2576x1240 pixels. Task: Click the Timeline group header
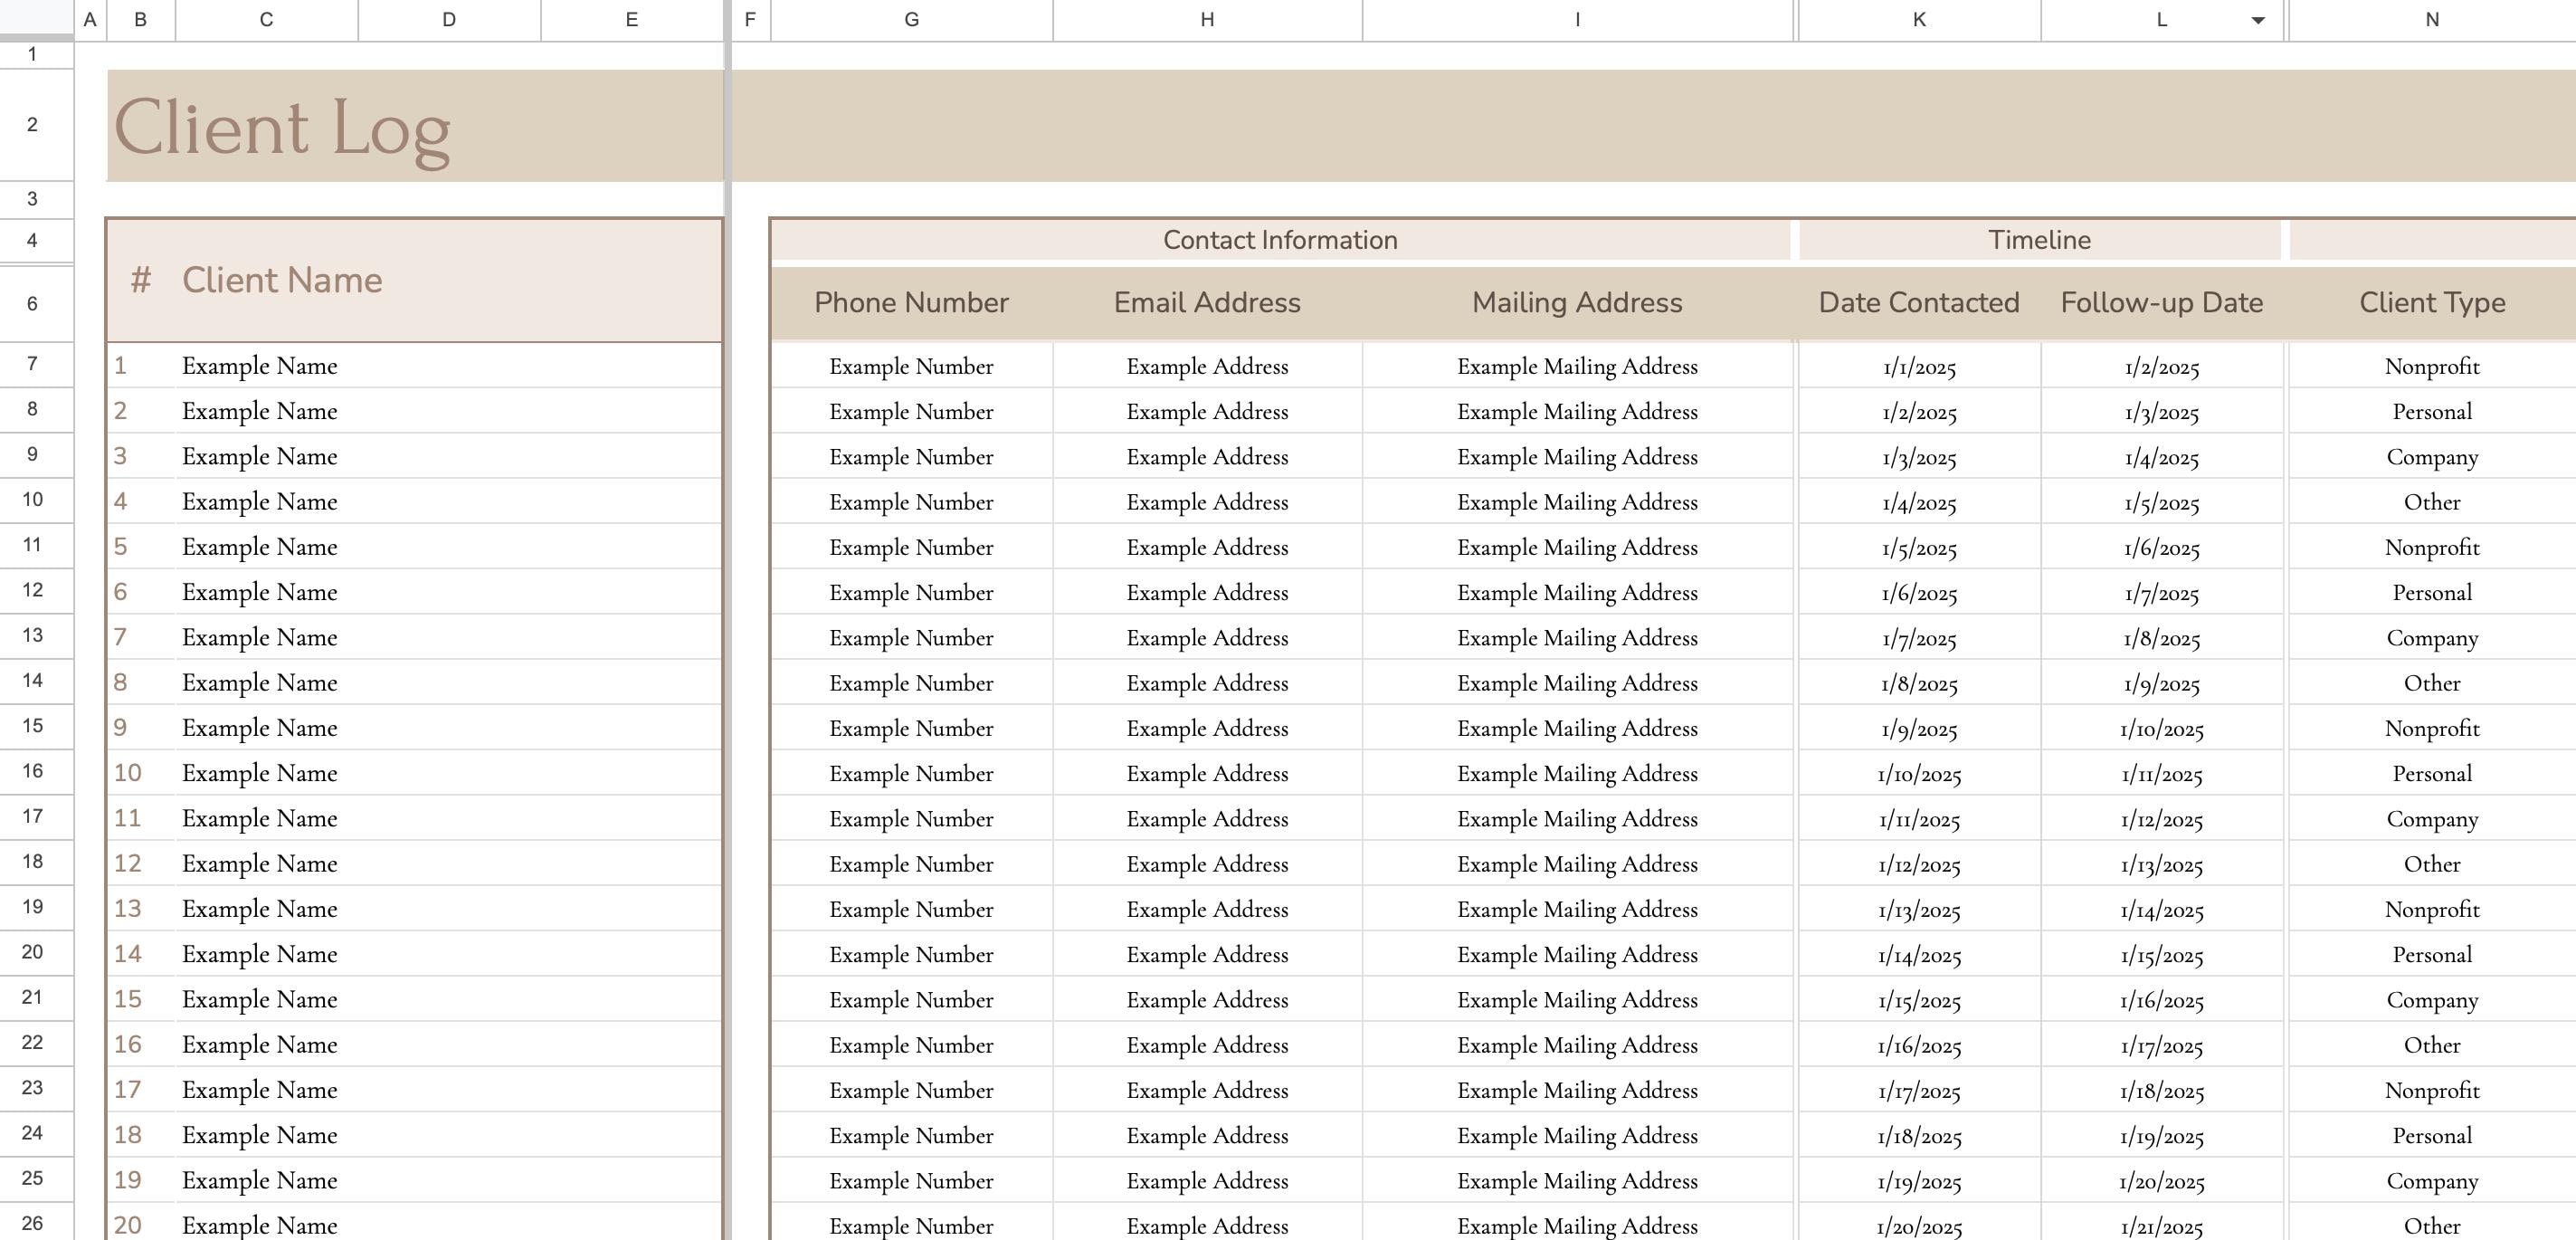2039,240
